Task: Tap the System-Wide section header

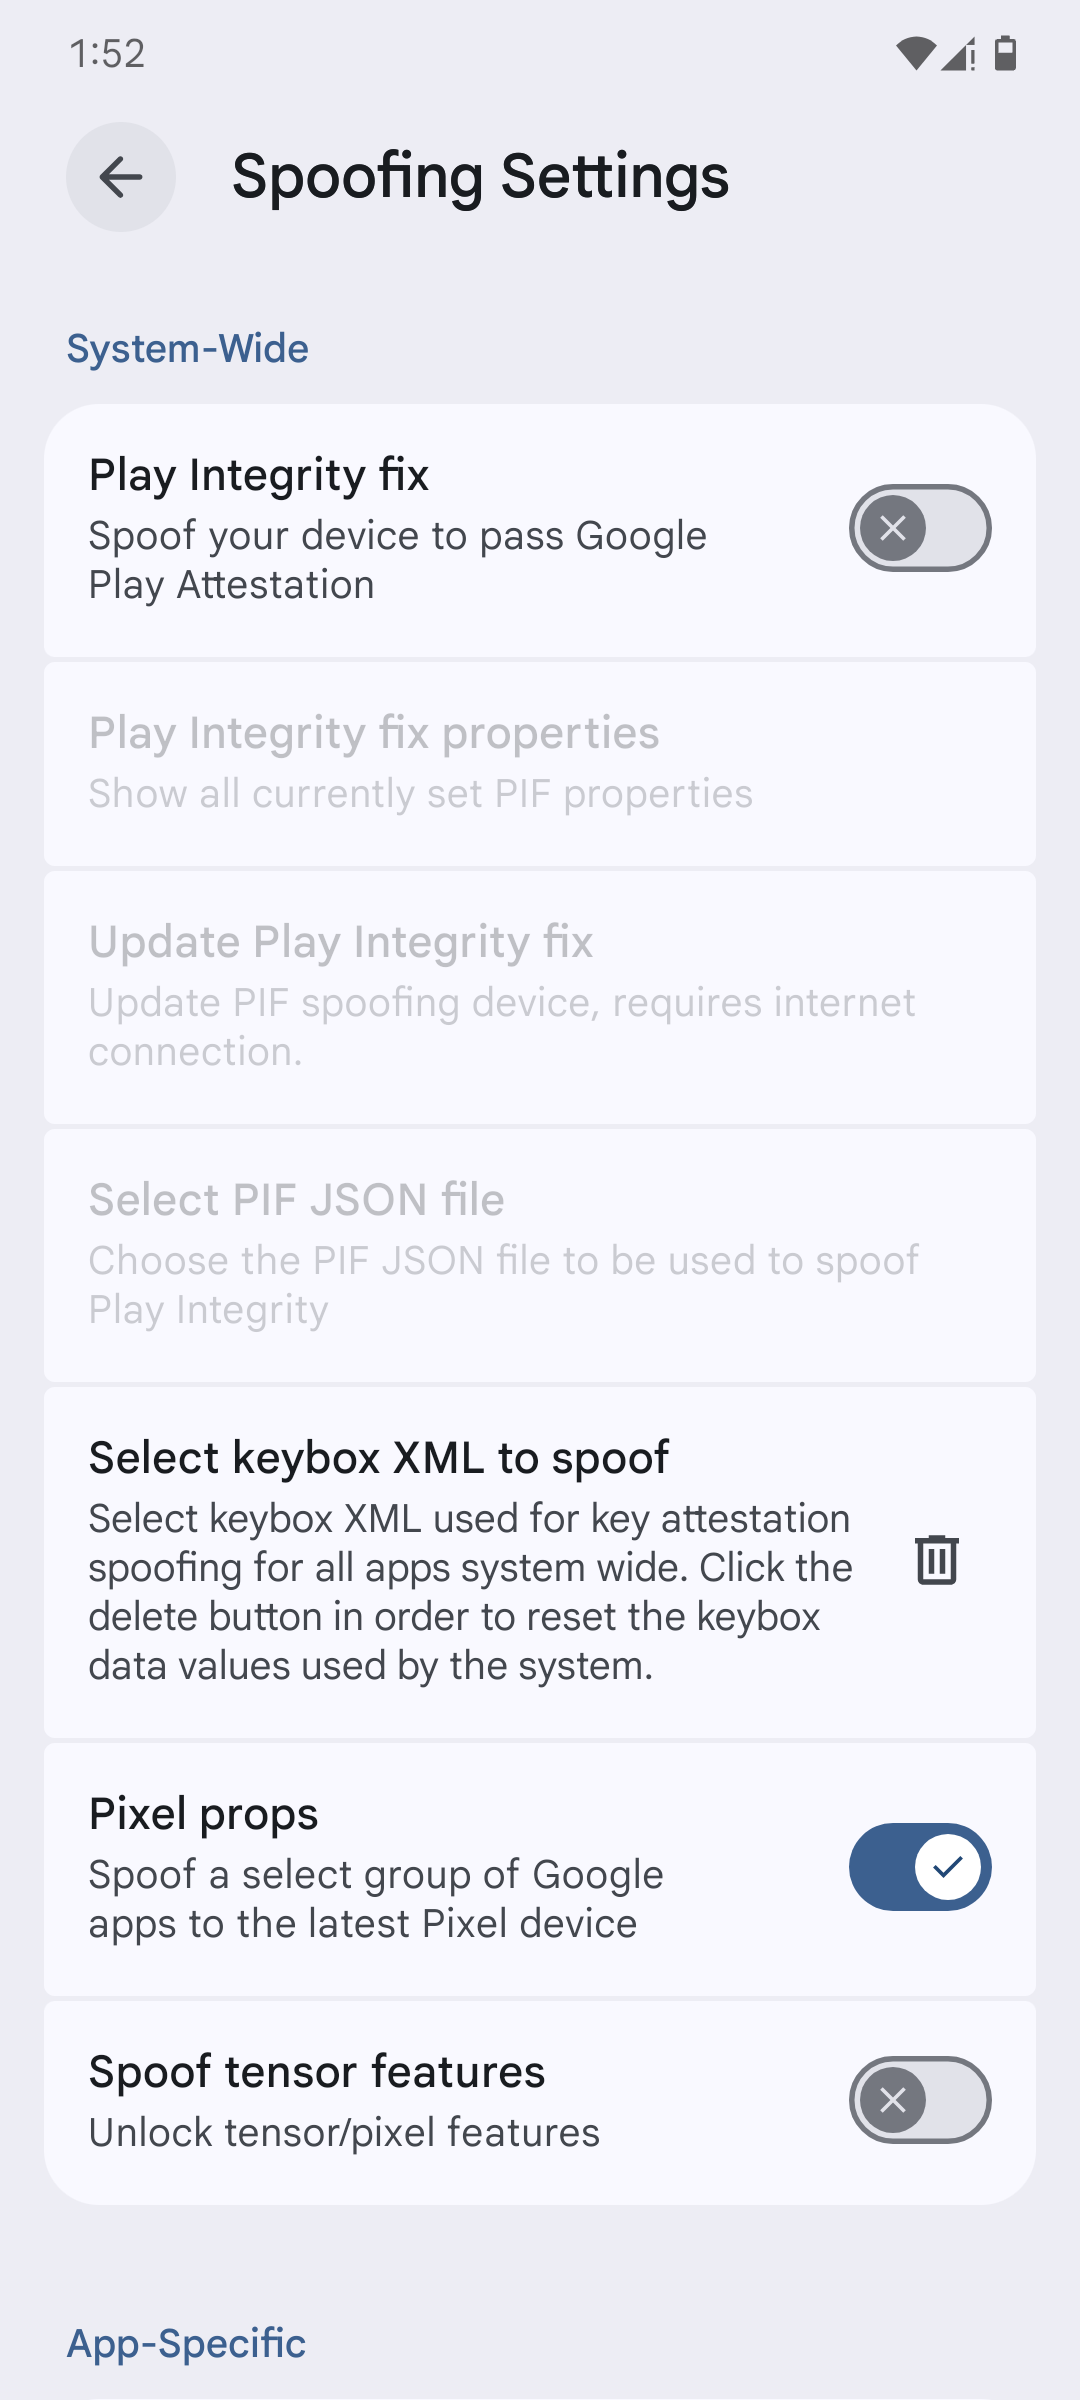Action: (x=188, y=349)
